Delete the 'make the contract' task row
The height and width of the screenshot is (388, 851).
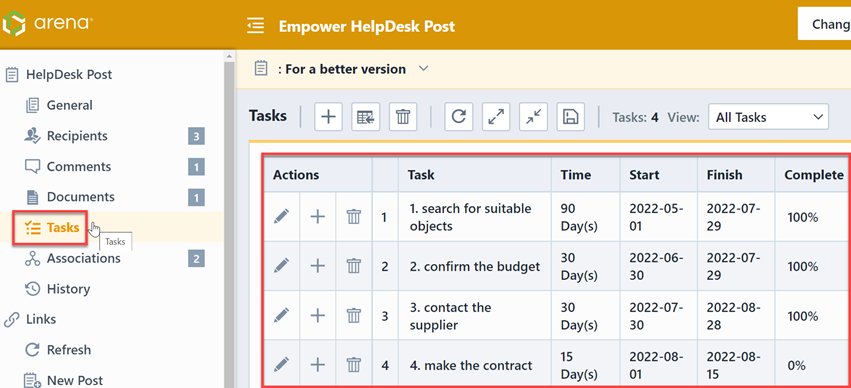[354, 364]
